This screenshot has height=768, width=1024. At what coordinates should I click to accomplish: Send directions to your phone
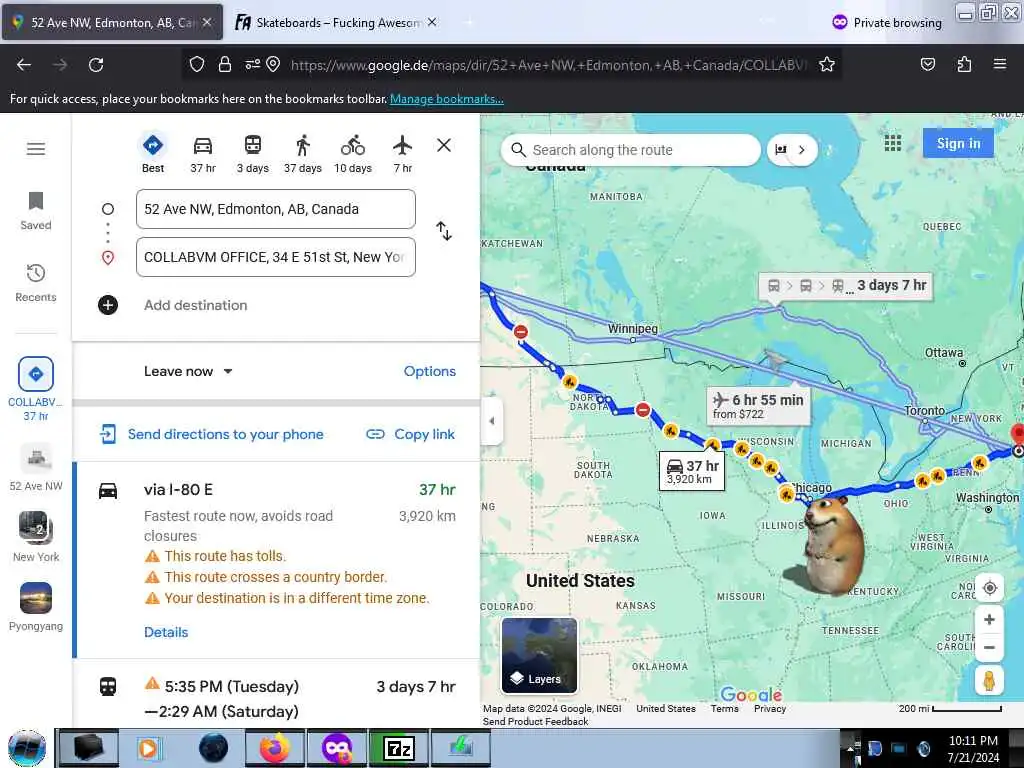click(212, 434)
